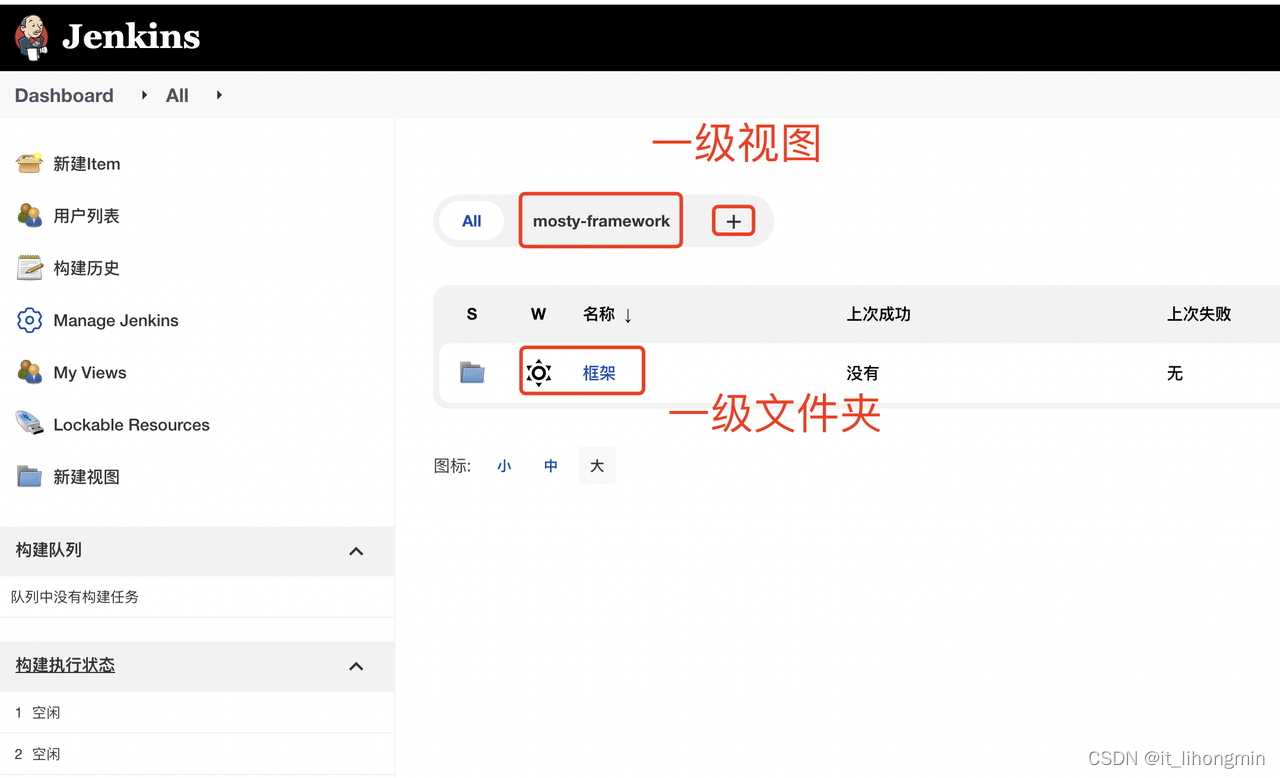Click the 用户列表 people icon
Screen dimensions: 1280x778
click(30, 215)
